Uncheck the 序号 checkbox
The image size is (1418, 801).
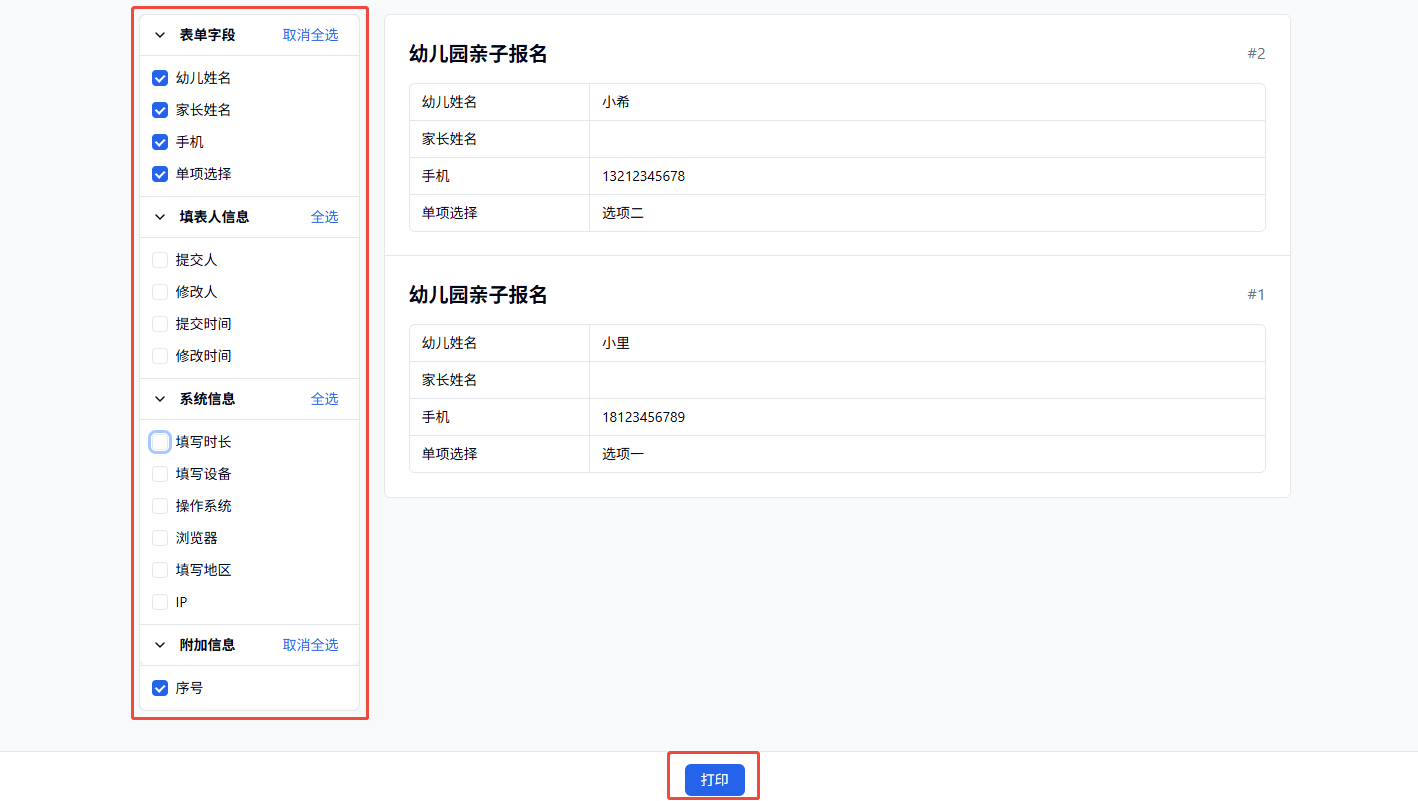[160, 688]
